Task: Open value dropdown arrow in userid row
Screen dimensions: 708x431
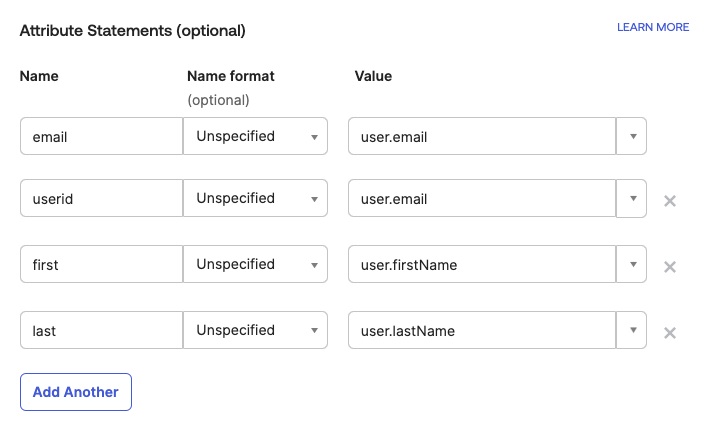Action: pyautogui.click(x=631, y=198)
